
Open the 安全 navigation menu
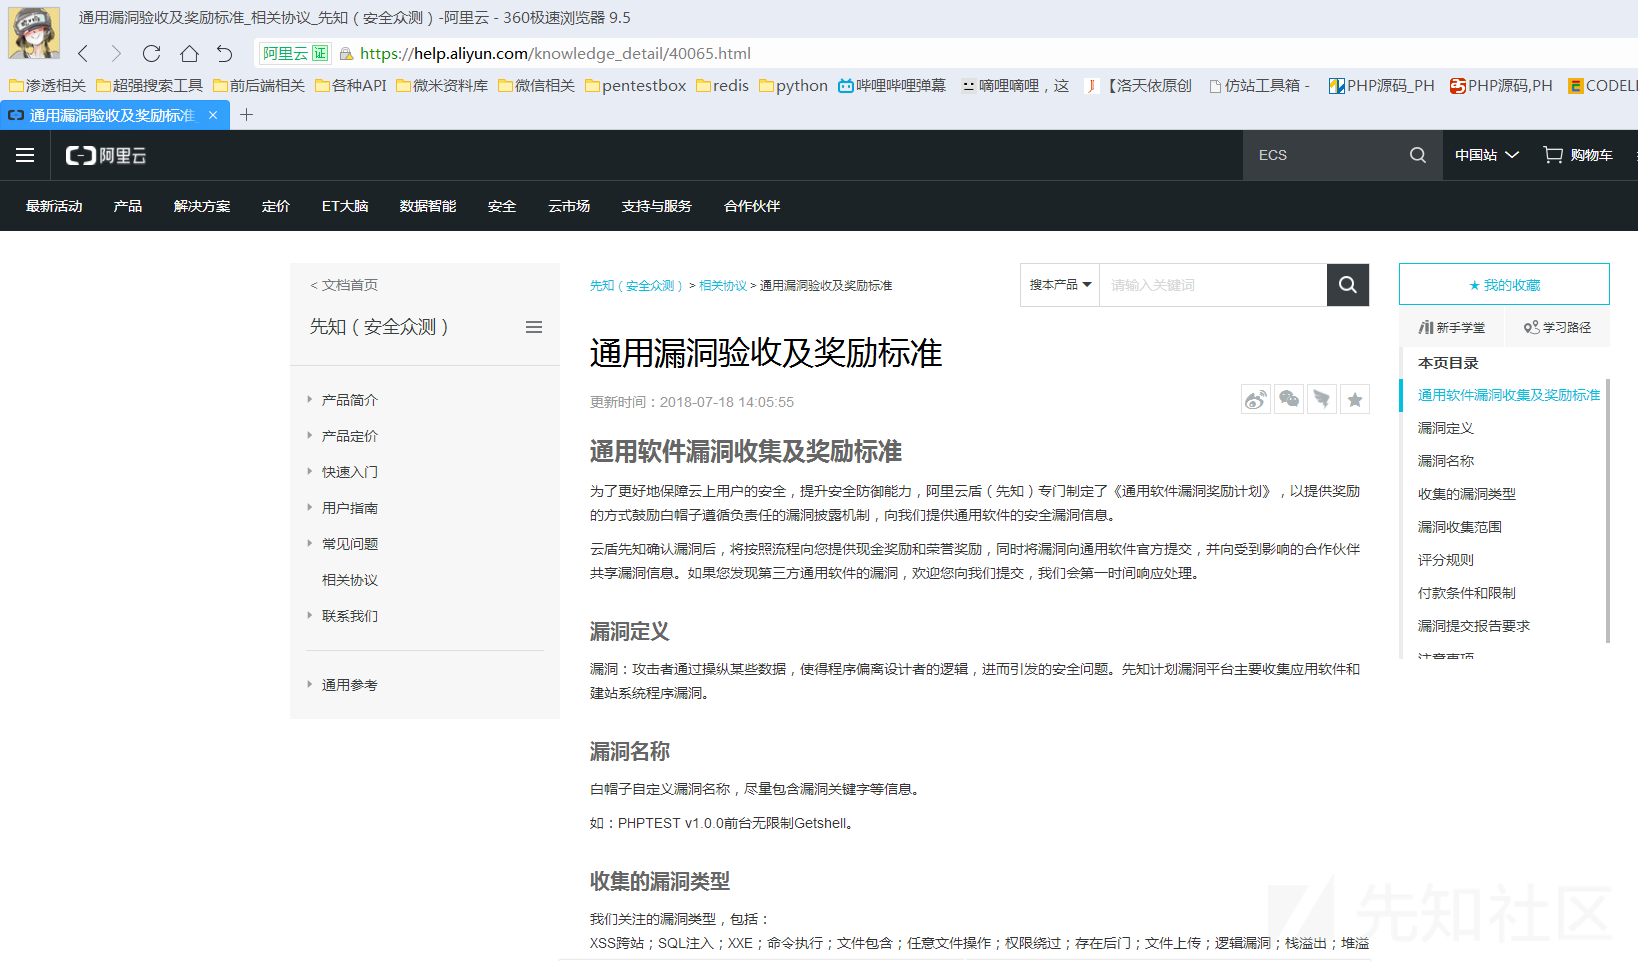502,206
